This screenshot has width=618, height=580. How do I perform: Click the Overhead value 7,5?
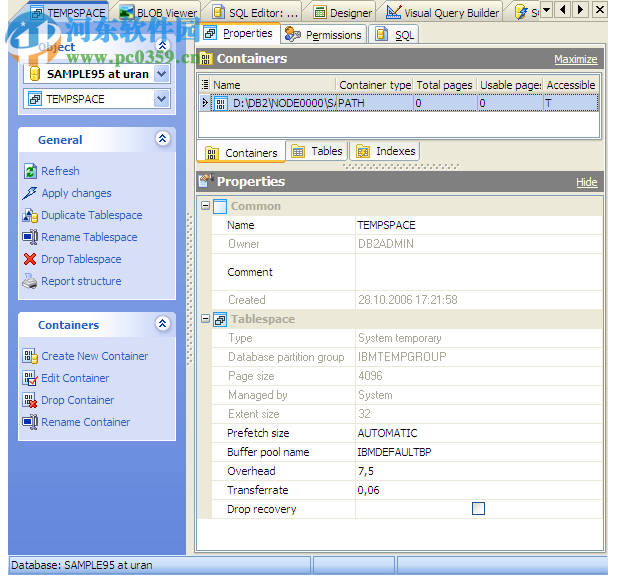478,471
